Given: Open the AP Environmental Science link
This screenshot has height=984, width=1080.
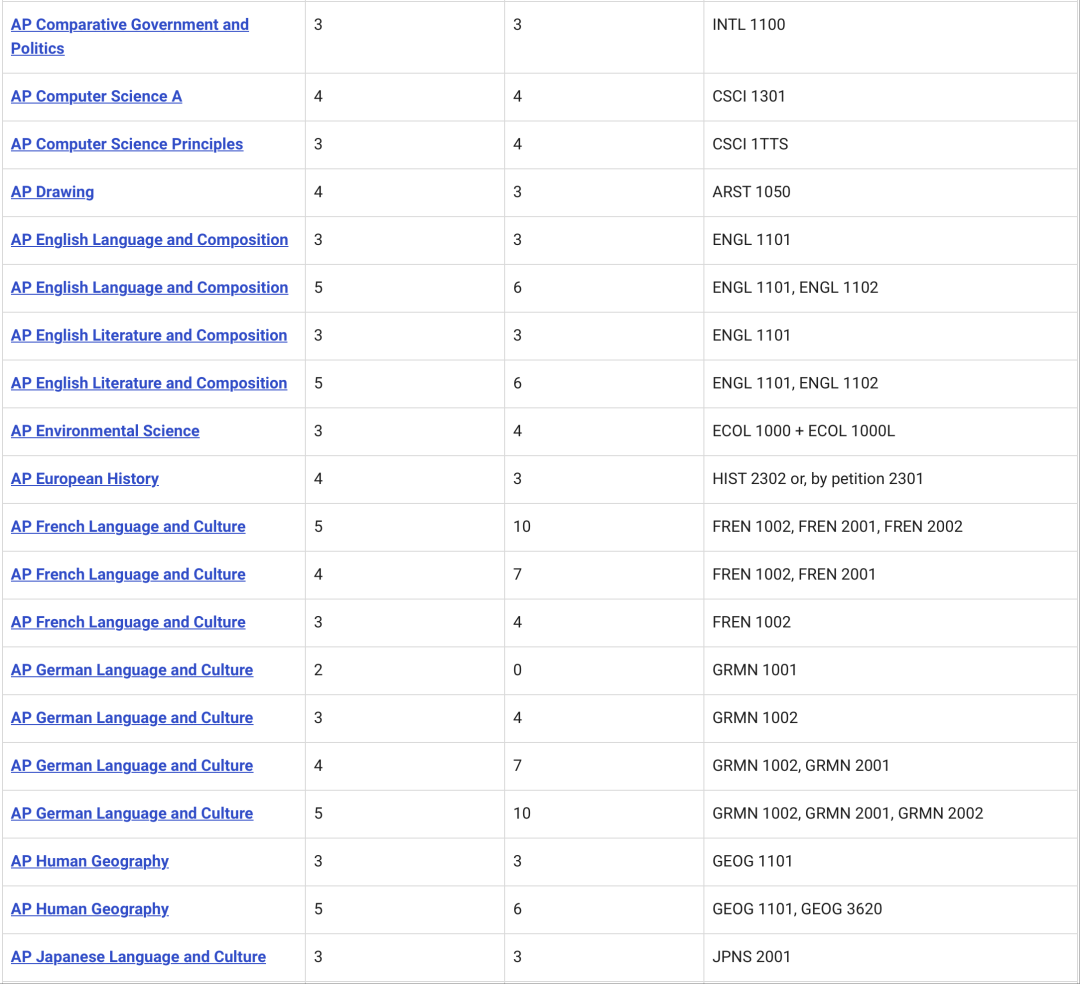Looking at the screenshot, I should point(105,431).
